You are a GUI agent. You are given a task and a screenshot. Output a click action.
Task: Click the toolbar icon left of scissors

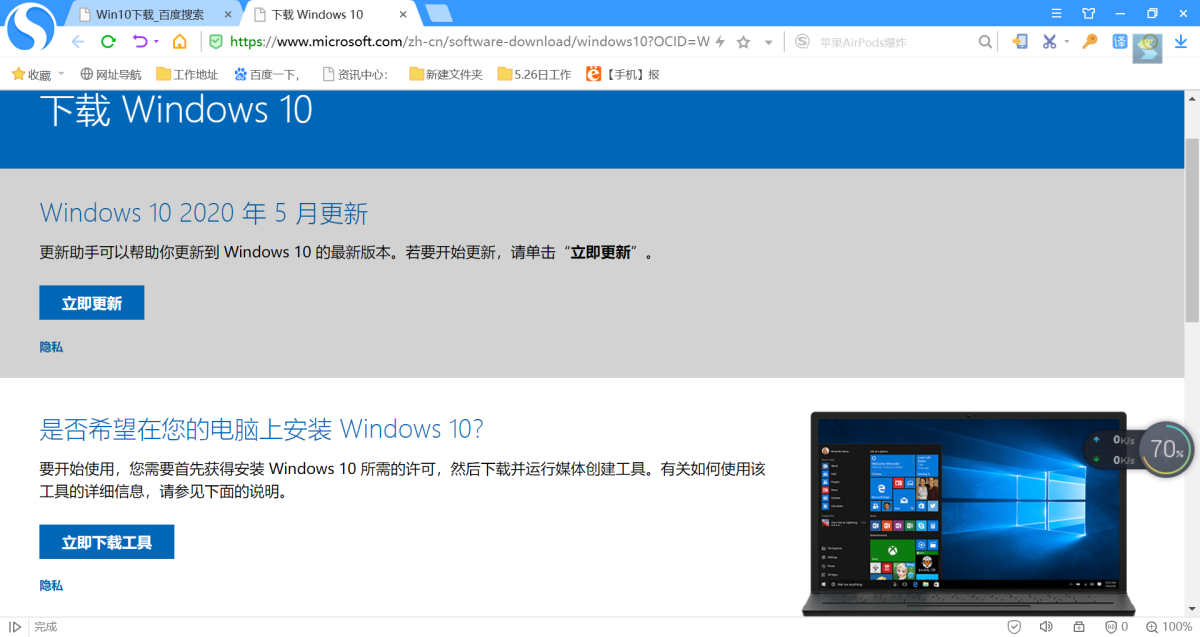pyautogui.click(x=1020, y=42)
